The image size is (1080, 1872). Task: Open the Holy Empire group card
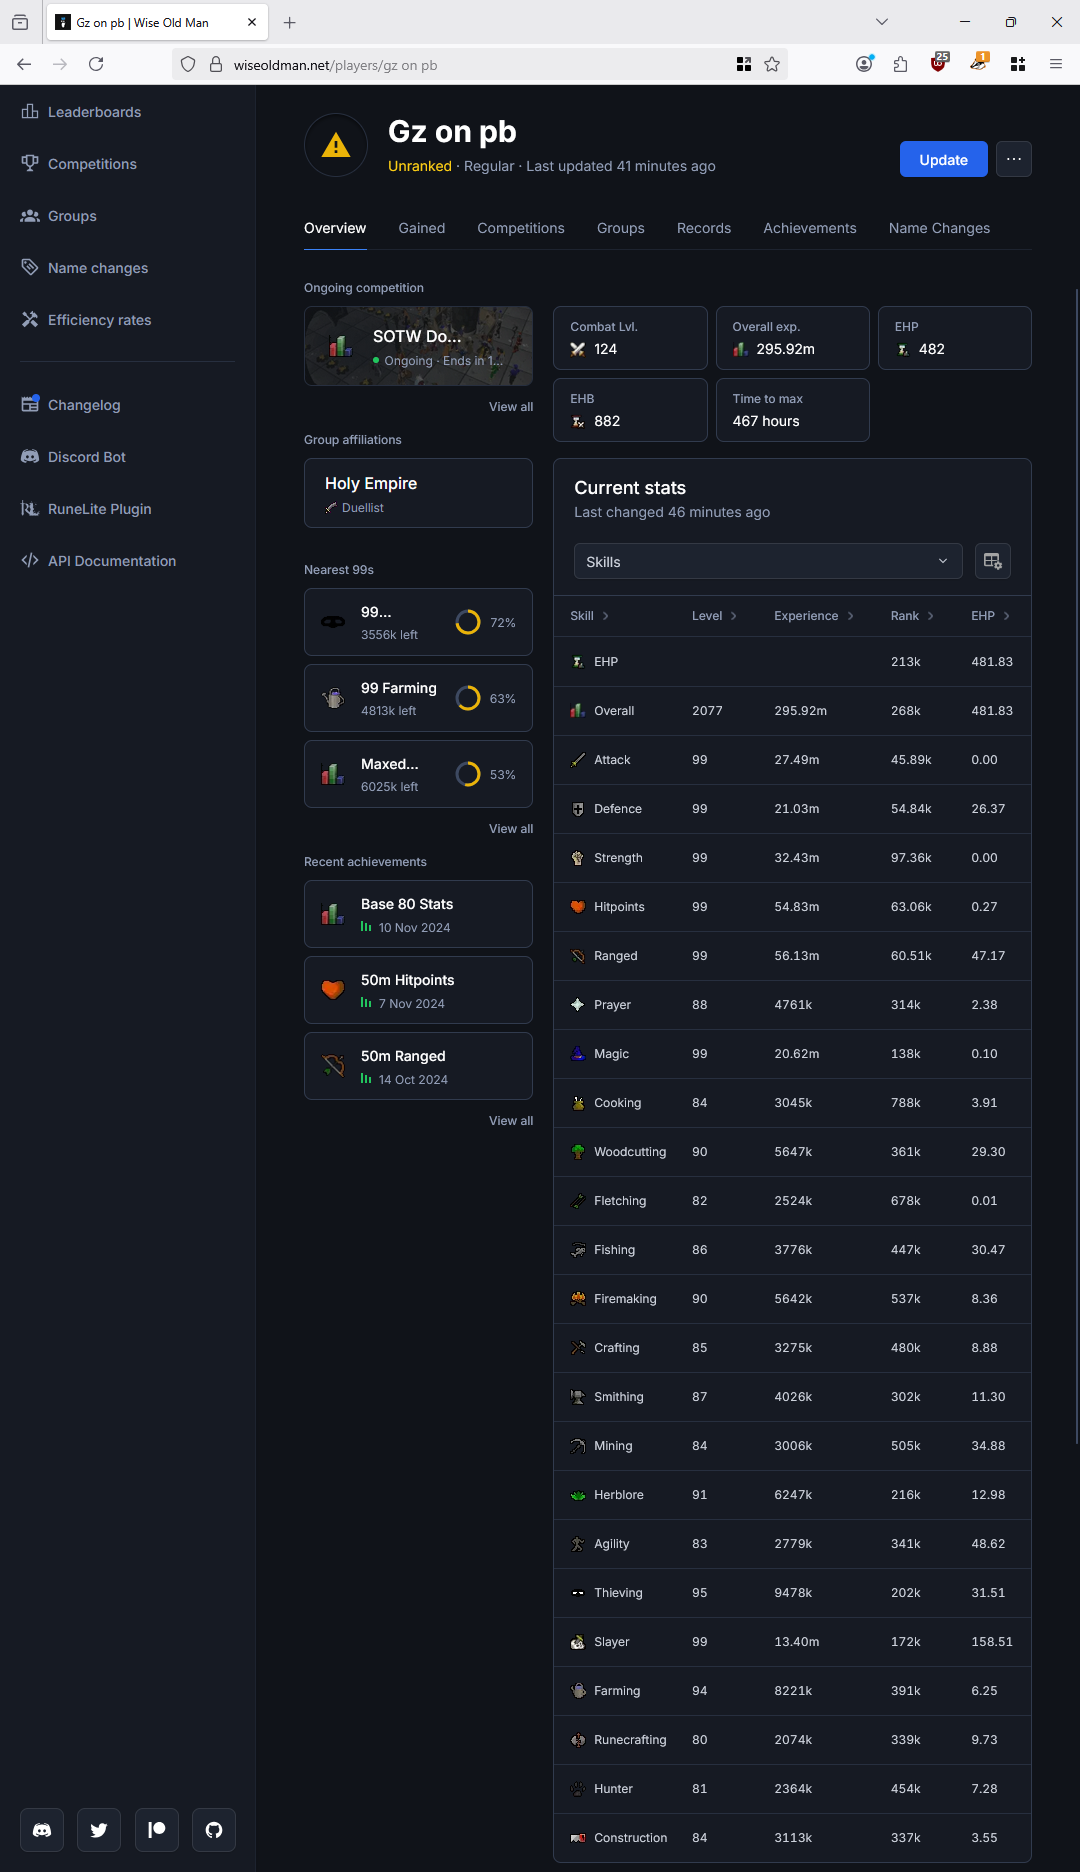(x=418, y=493)
